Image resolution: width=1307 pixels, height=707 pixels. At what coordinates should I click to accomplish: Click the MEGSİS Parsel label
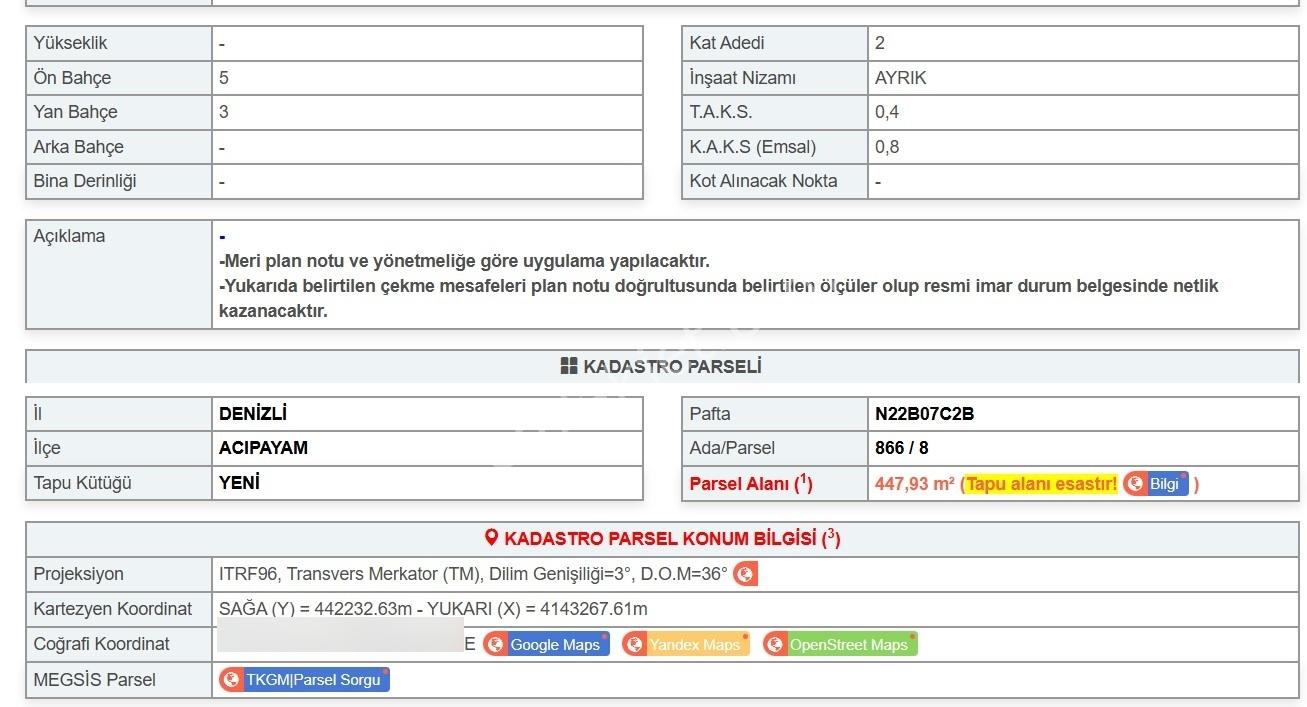pos(95,680)
